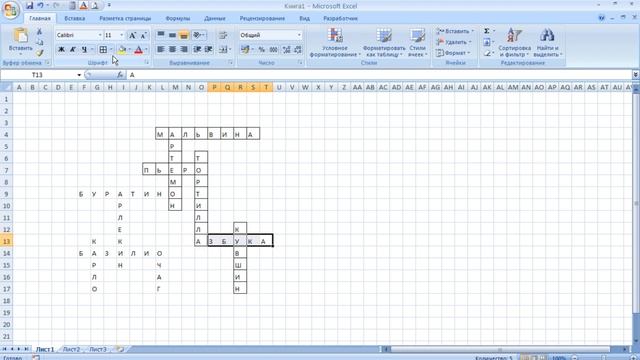Toggle wrap text

tap(223, 35)
